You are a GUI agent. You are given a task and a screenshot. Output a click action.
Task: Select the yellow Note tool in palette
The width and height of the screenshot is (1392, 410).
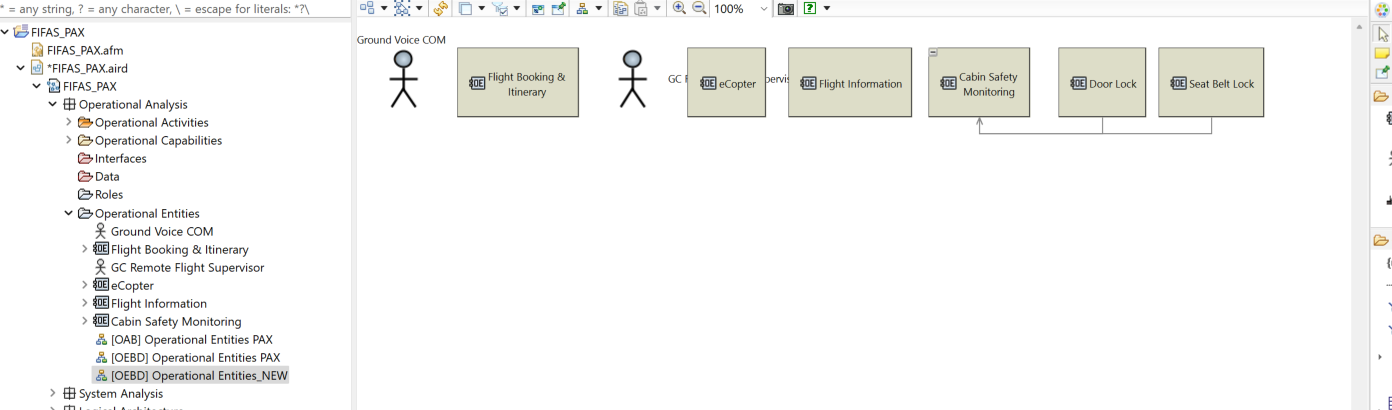point(1382,53)
